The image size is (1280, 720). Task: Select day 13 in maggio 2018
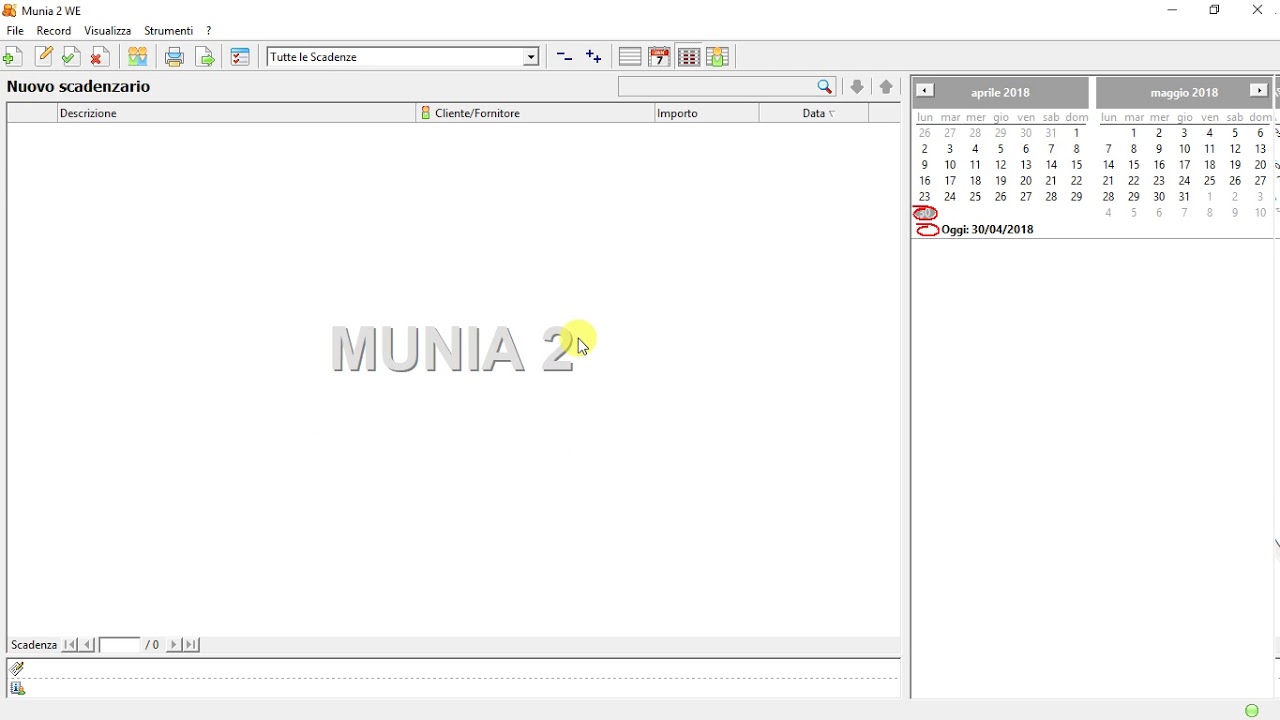(1261, 149)
